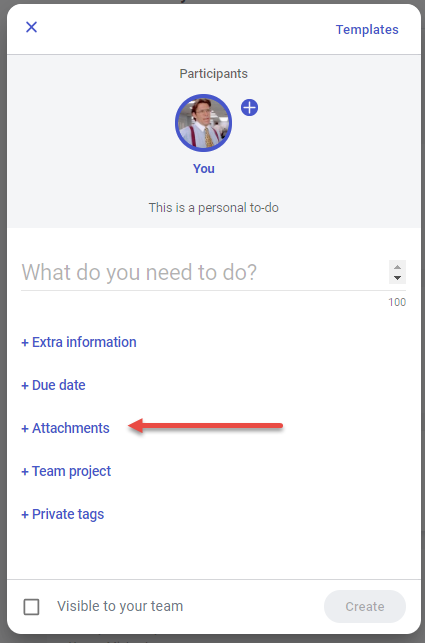Tick the Visible to your team checkbox
Image resolution: width=425 pixels, height=643 pixels.
click(32, 607)
